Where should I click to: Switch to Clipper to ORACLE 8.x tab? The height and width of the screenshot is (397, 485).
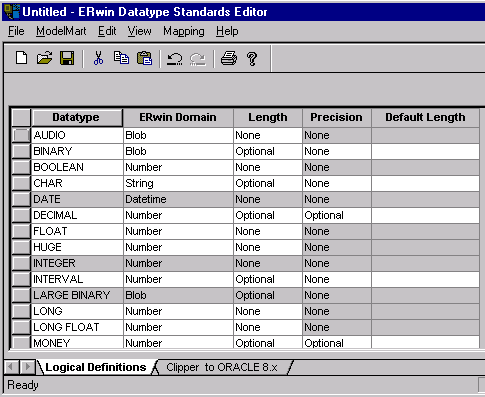222,367
